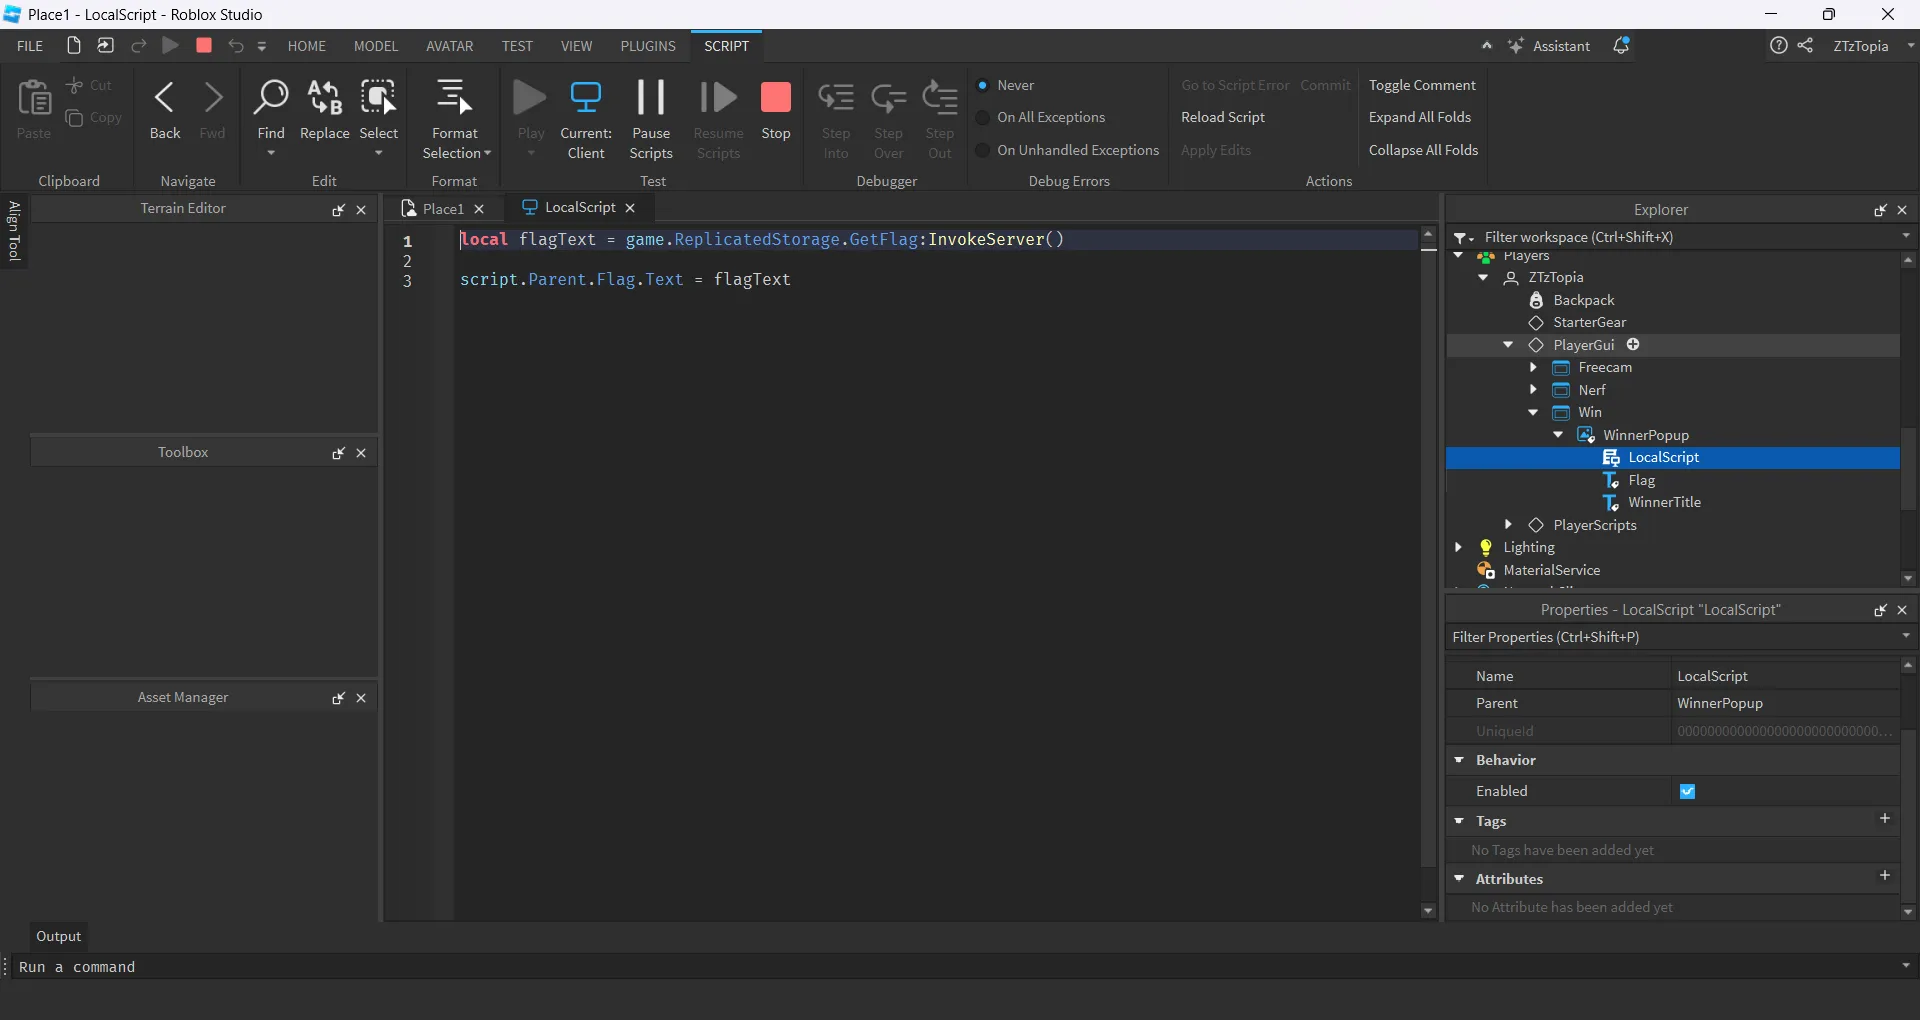Switch to the AVATAR ribbon tab
This screenshot has width=1920, height=1020.
[450, 46]
